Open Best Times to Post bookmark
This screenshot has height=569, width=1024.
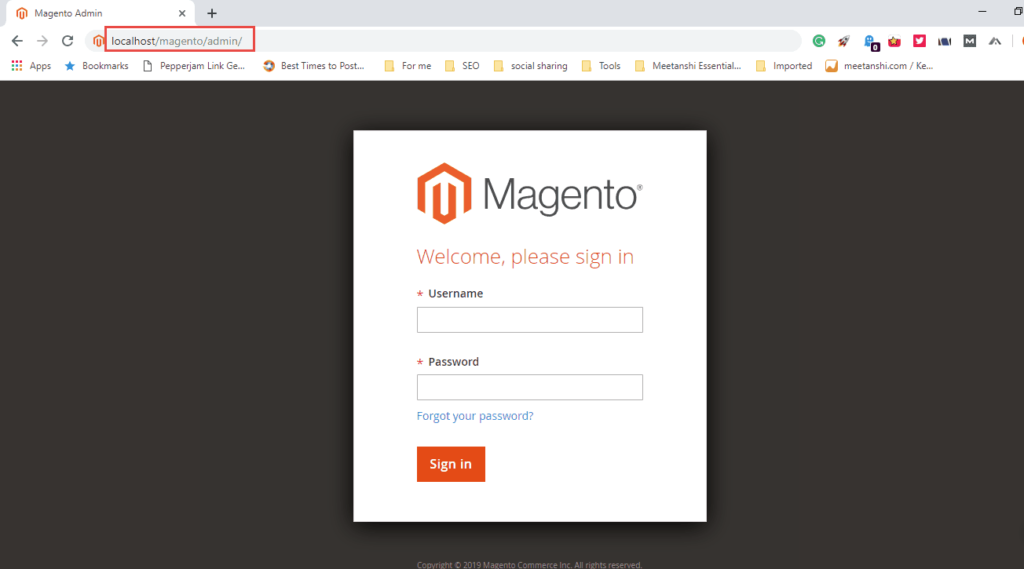pyautogui.click(x=313, y=66)
